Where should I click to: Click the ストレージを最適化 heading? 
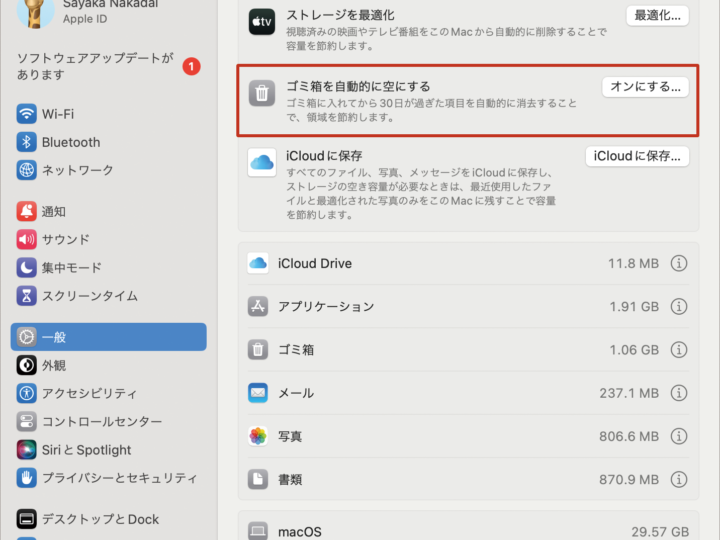340,15
